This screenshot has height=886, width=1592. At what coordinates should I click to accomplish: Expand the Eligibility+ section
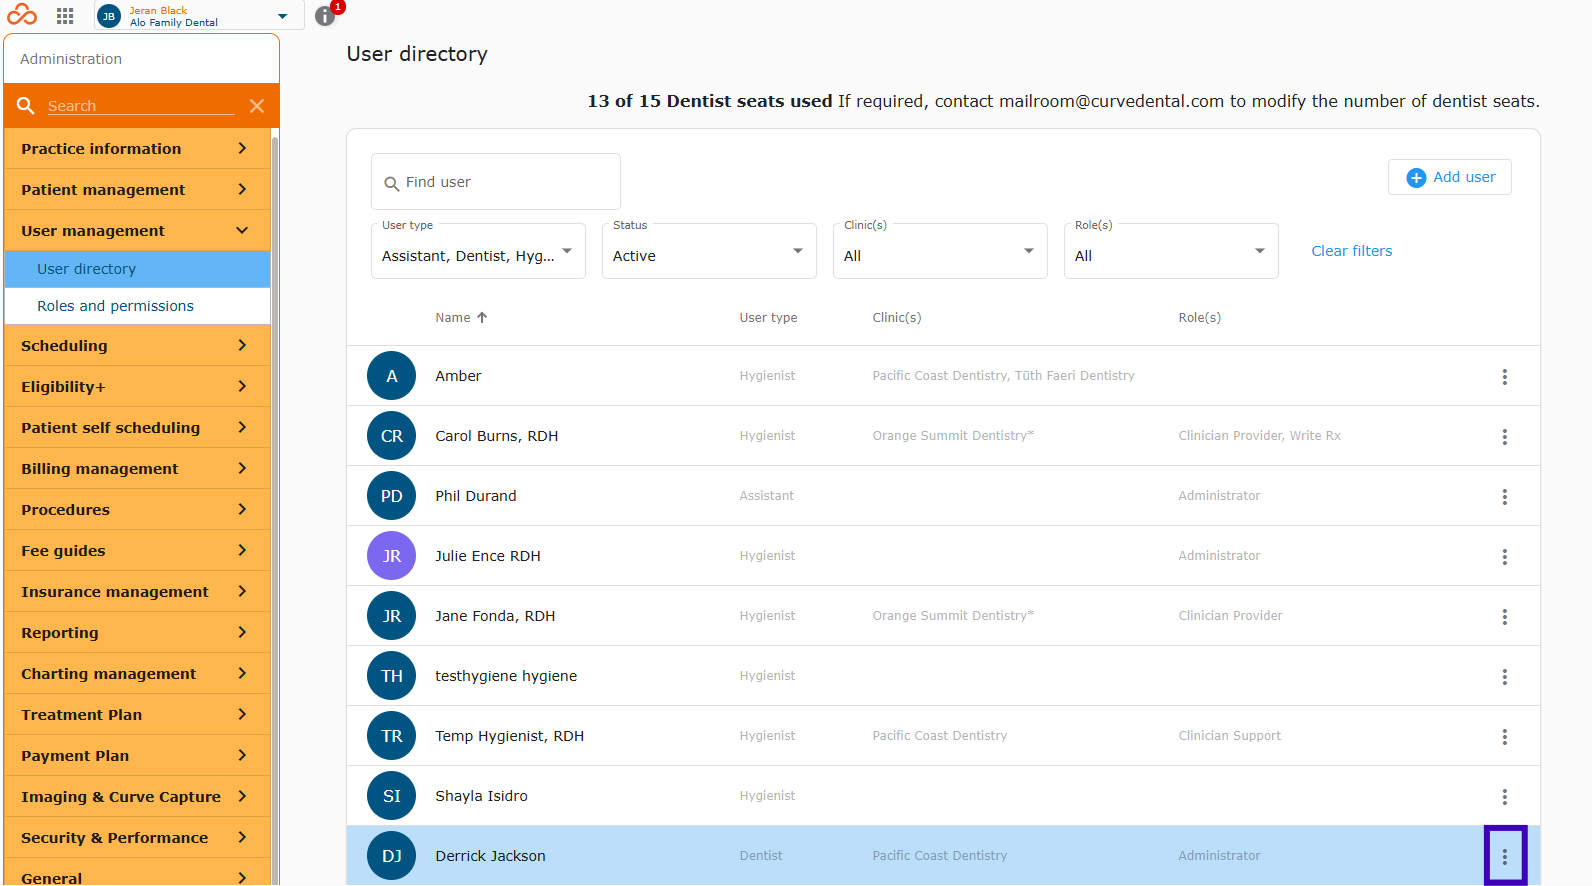click(137, 387)
